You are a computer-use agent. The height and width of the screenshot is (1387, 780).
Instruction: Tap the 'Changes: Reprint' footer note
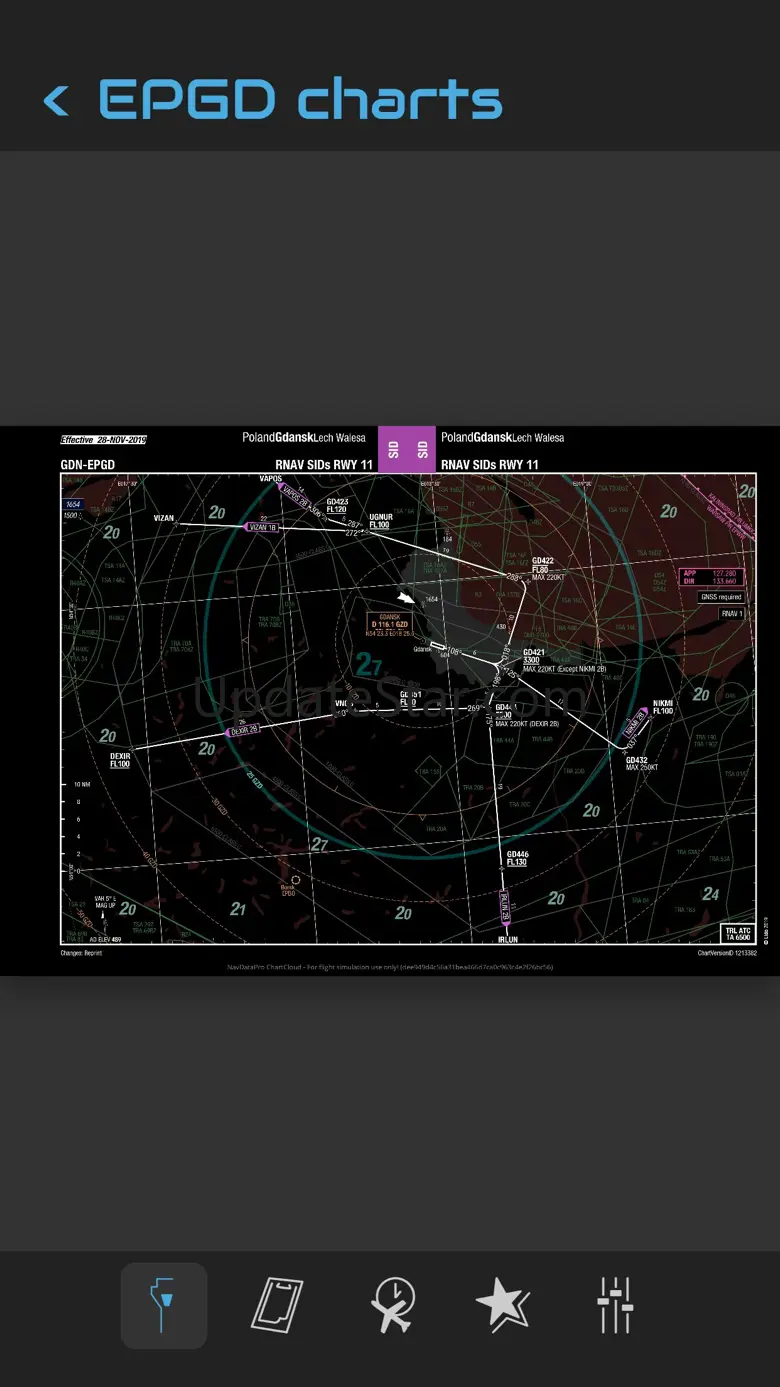click(x=81, y=953)
